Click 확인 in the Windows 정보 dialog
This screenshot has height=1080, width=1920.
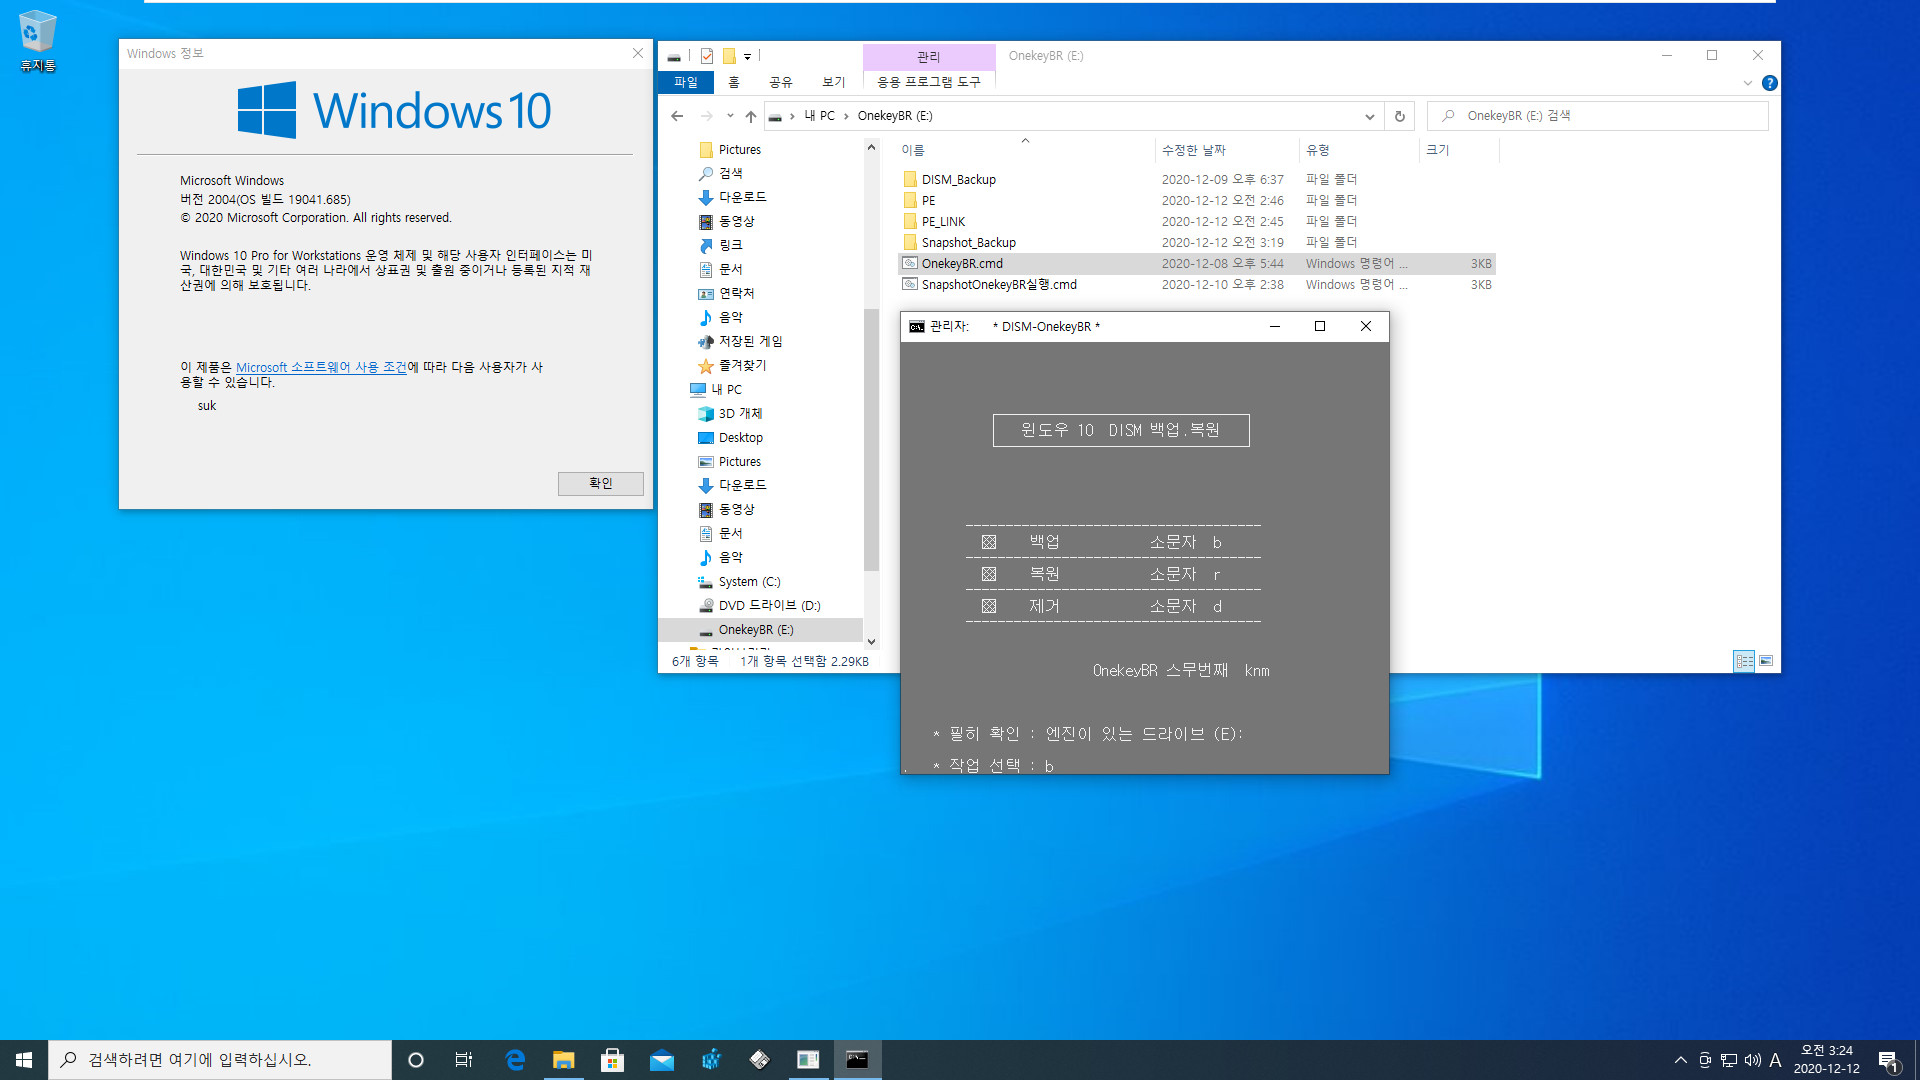click(x=600, y=484)
